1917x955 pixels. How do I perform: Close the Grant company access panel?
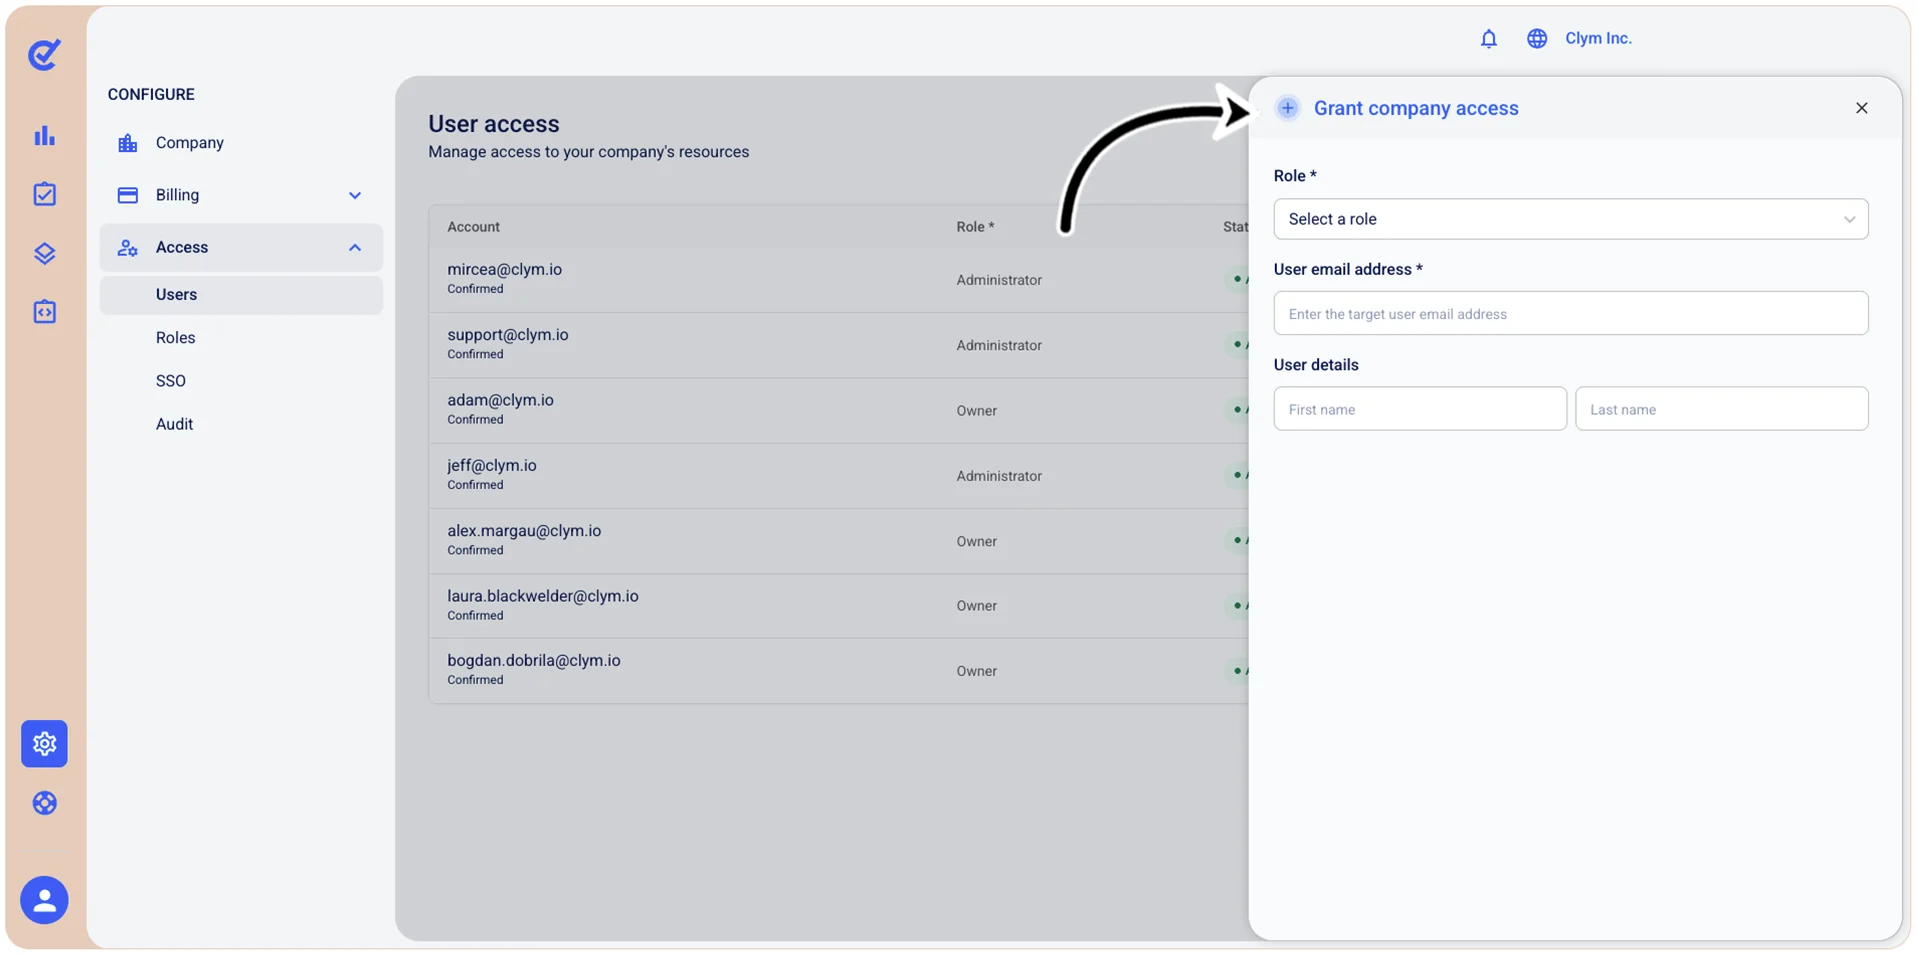tap(1861, 108)
